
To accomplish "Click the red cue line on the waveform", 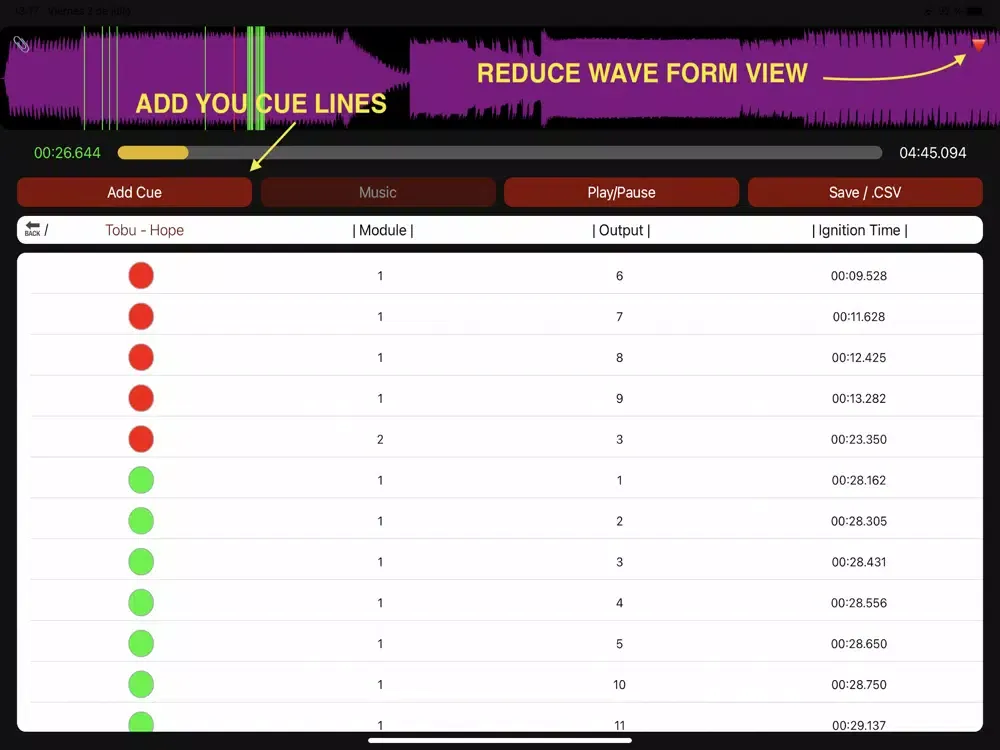I will click(x=234, y=78).
